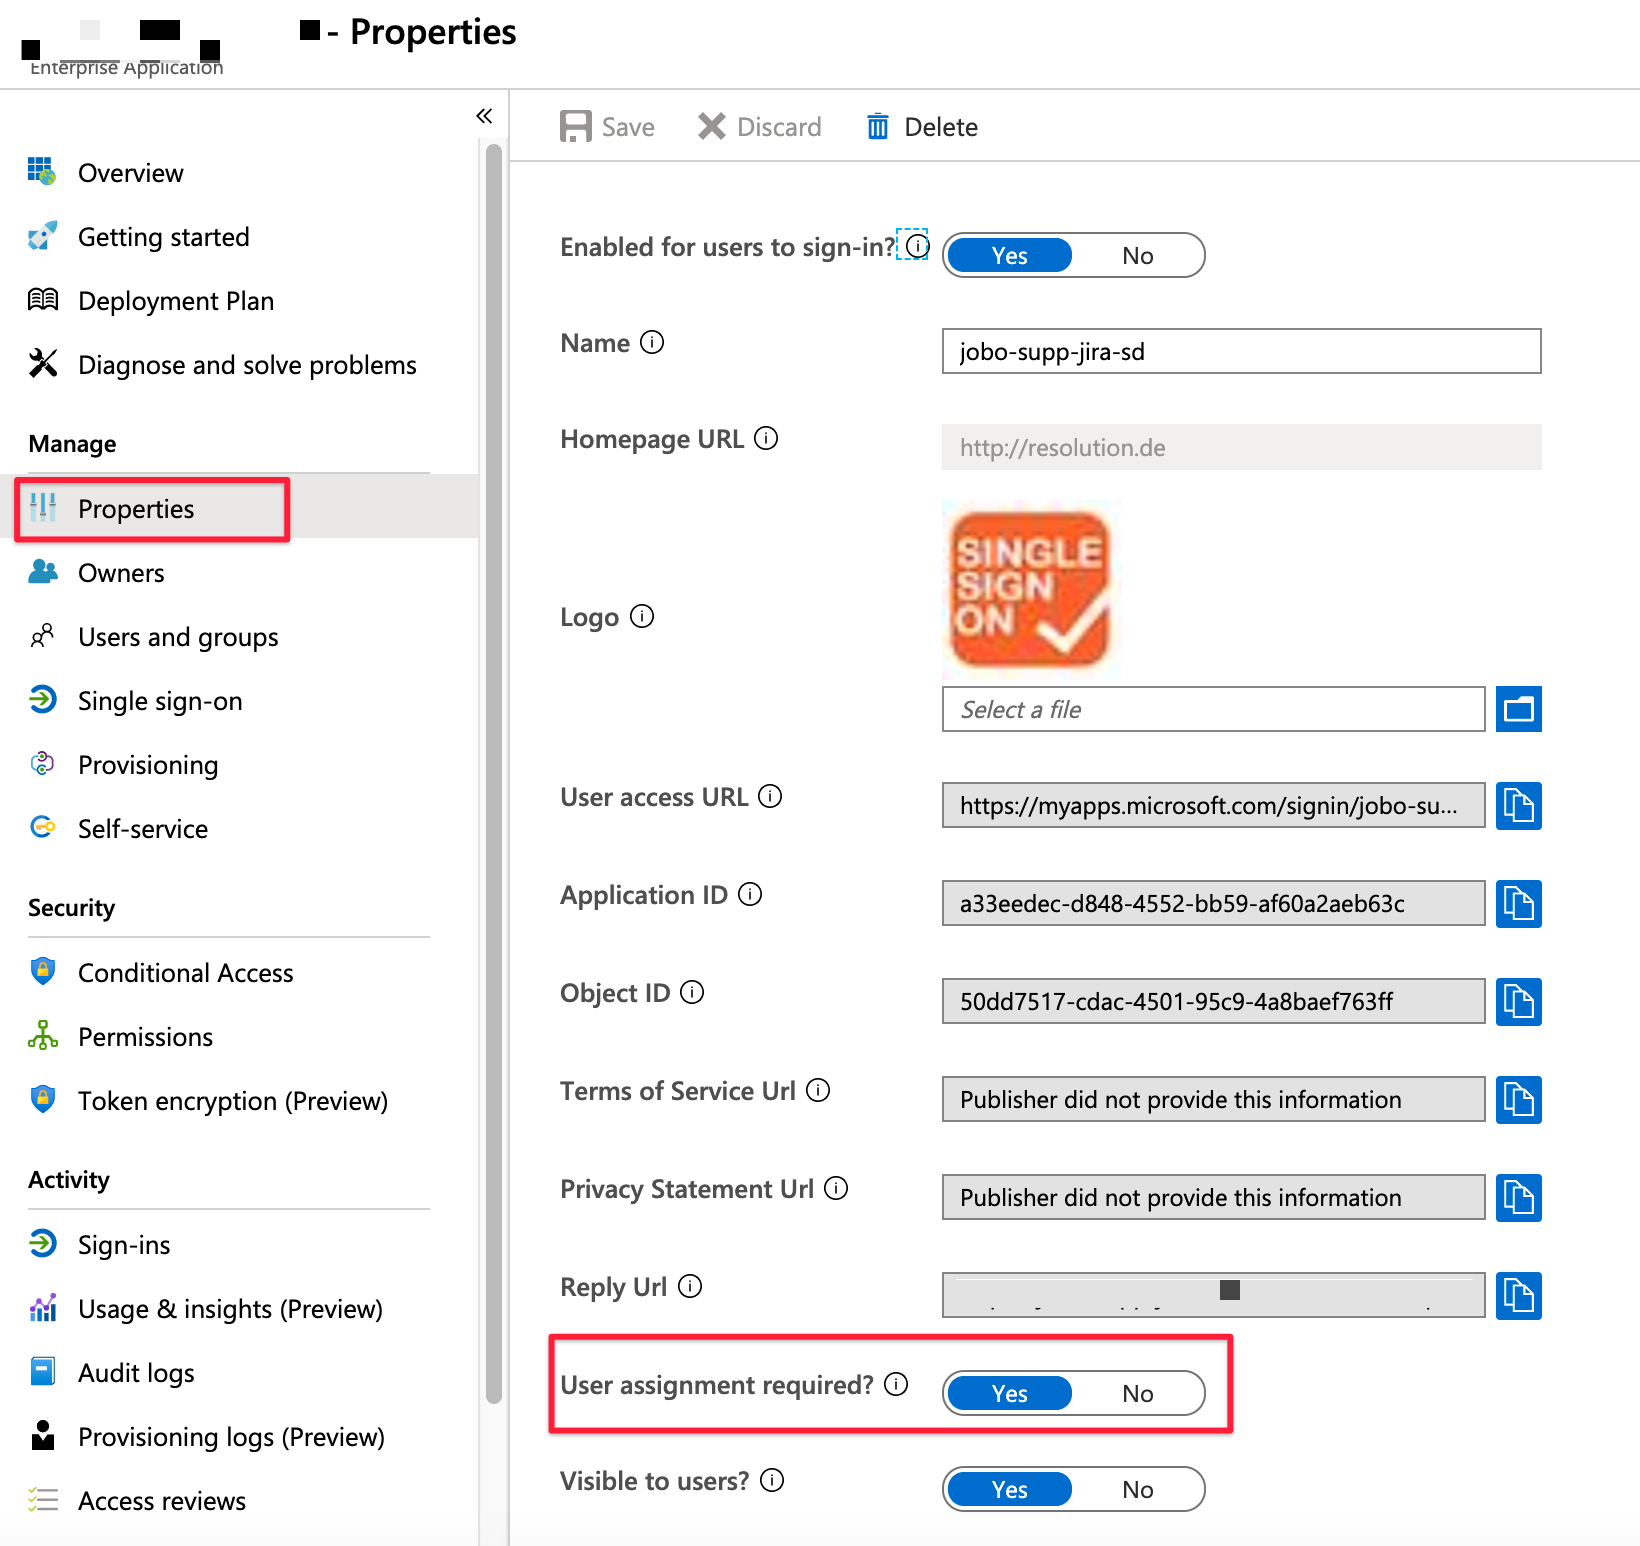Click the Self-service icon
Image resolution: width=1640 pixels, height=1546 pixels.
pos(42,828)
